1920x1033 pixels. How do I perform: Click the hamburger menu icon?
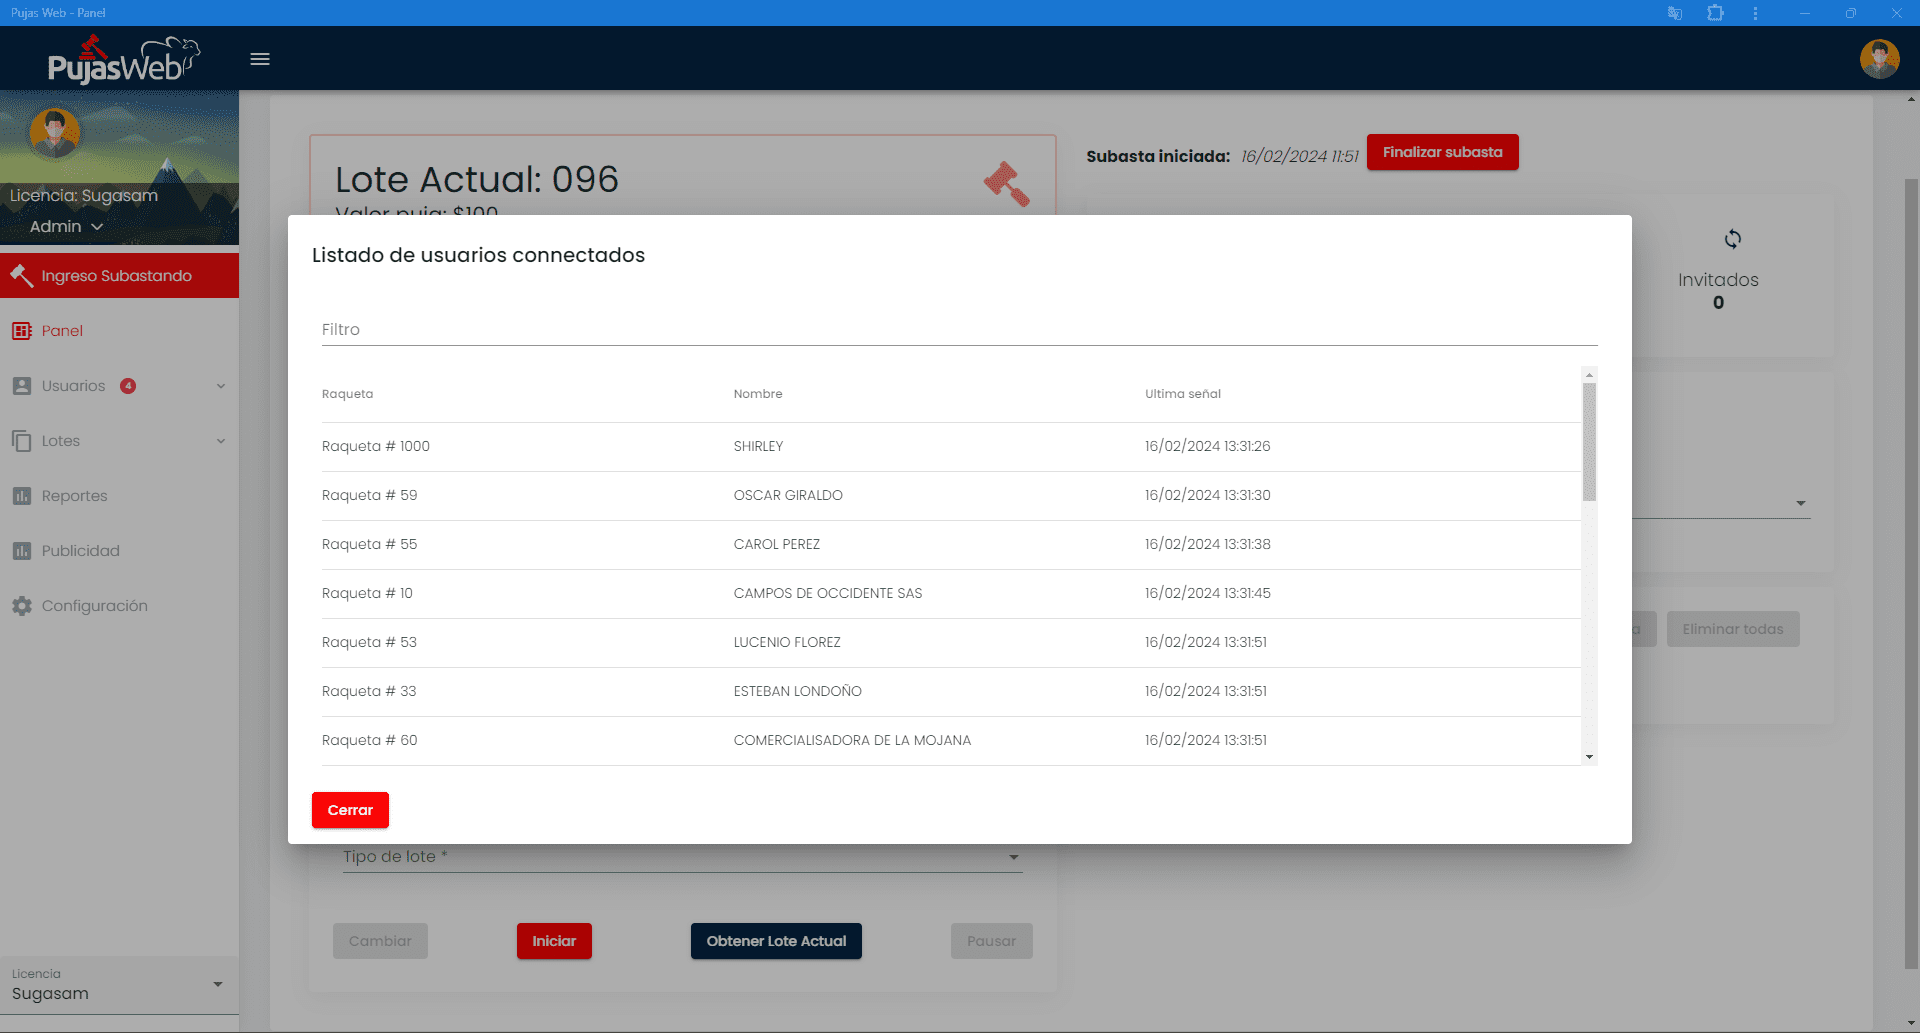[x=260, y=59]
